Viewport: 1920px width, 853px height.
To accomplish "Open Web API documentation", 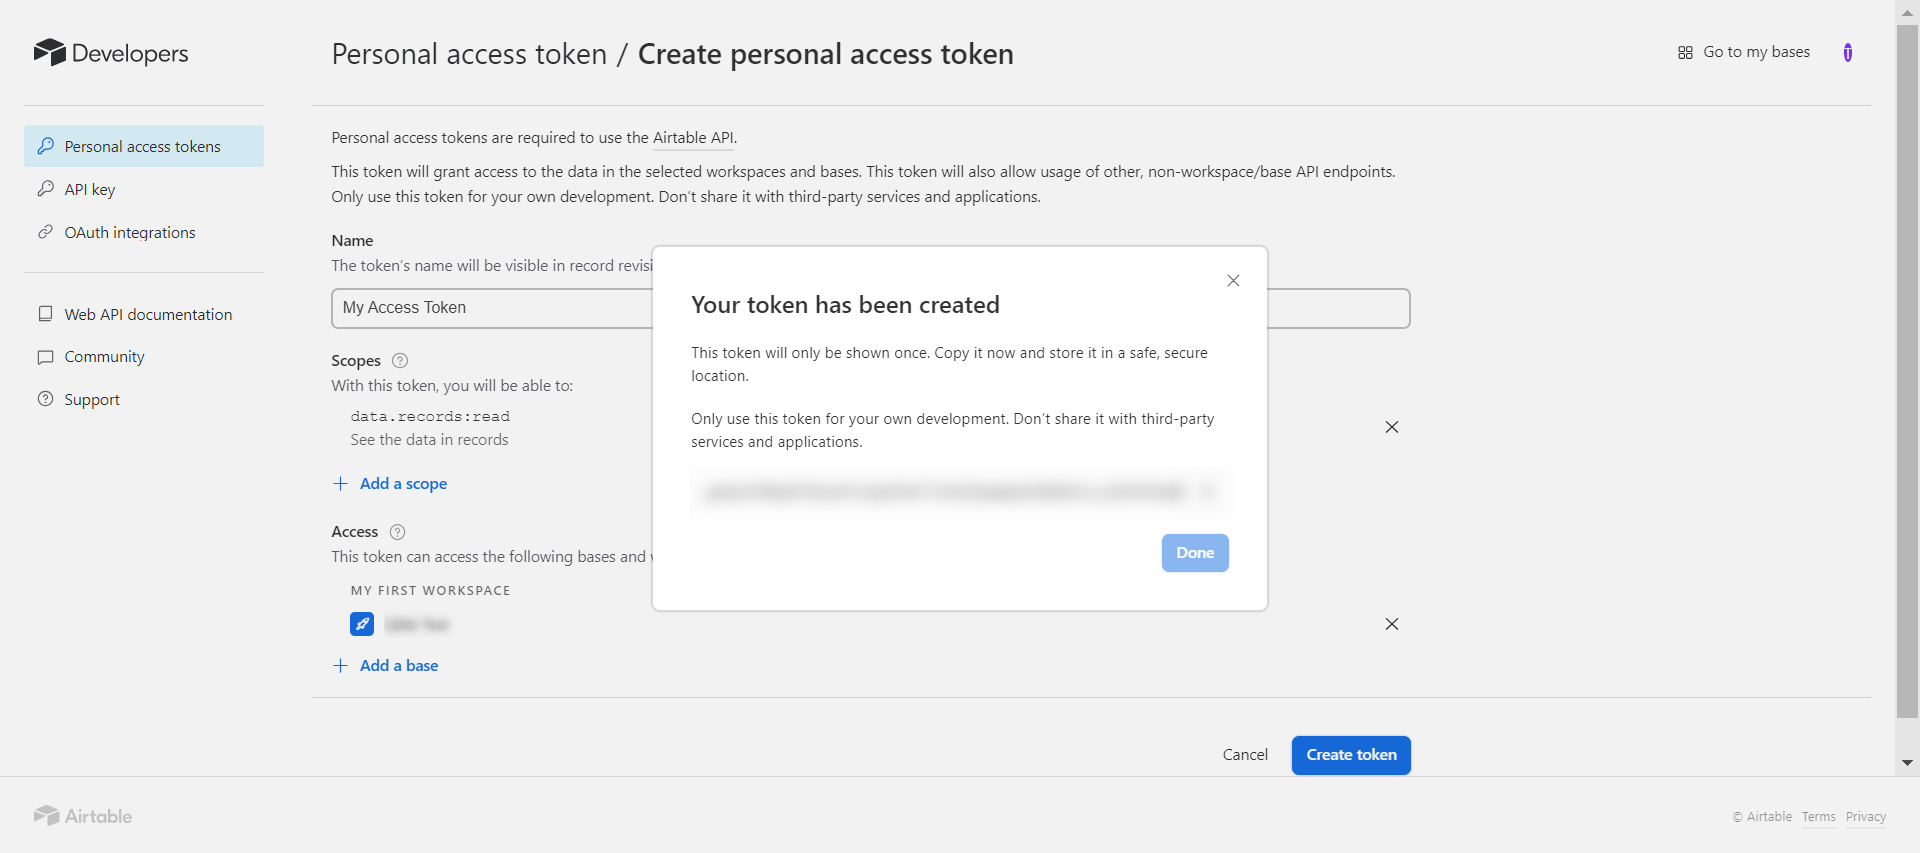I will (148, 315).
